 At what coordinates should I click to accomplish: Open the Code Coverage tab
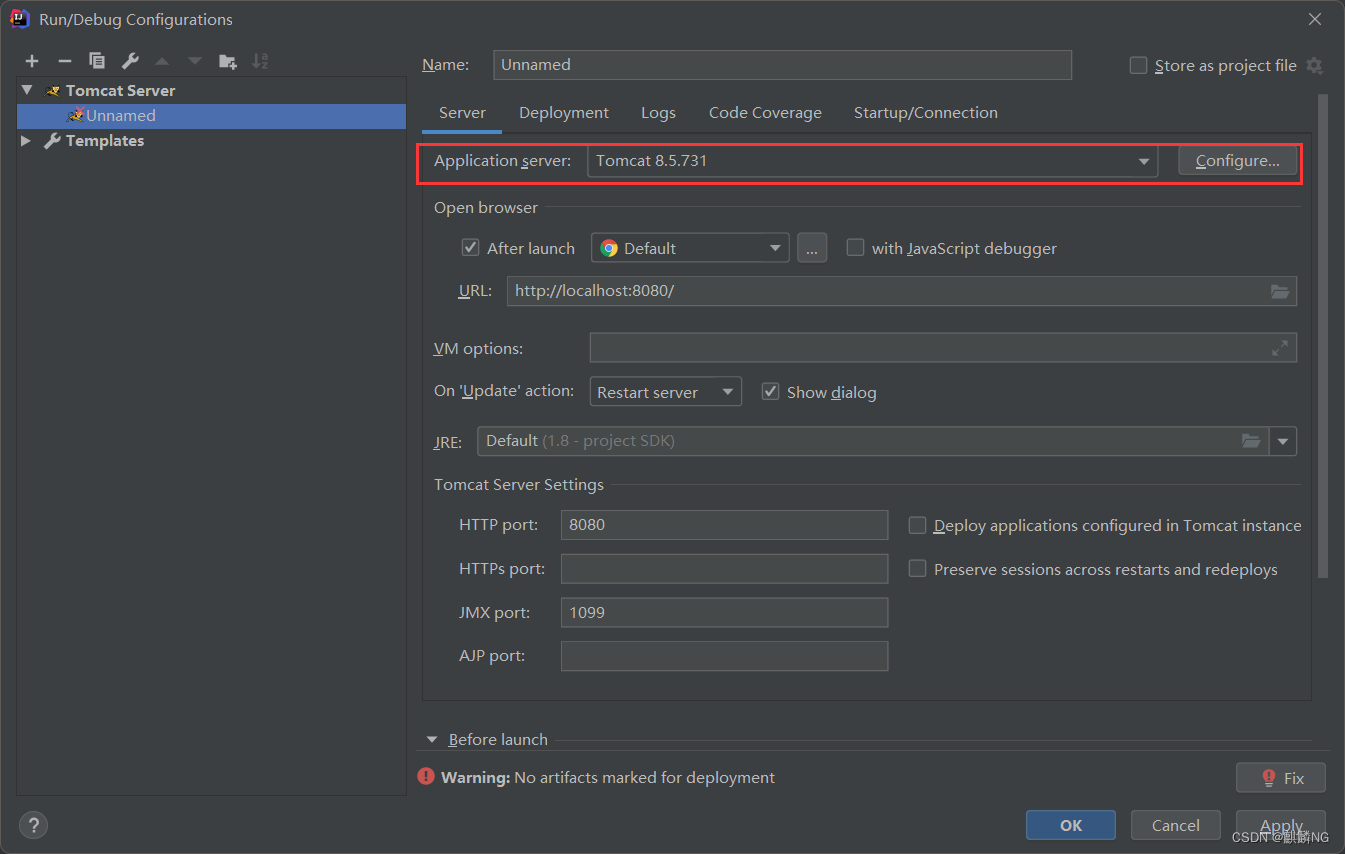tap(765, 113)
